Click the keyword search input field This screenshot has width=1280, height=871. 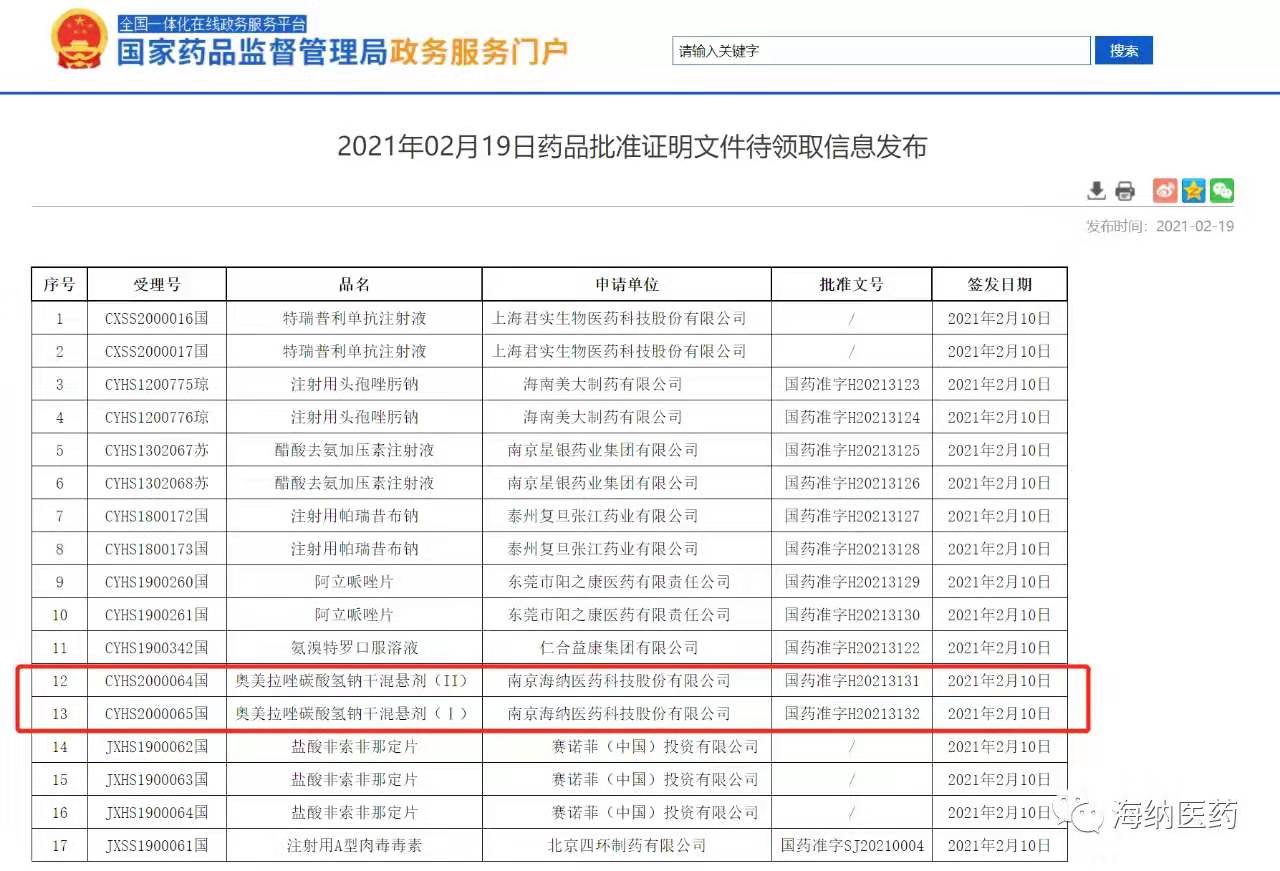[x=881, y=51]
